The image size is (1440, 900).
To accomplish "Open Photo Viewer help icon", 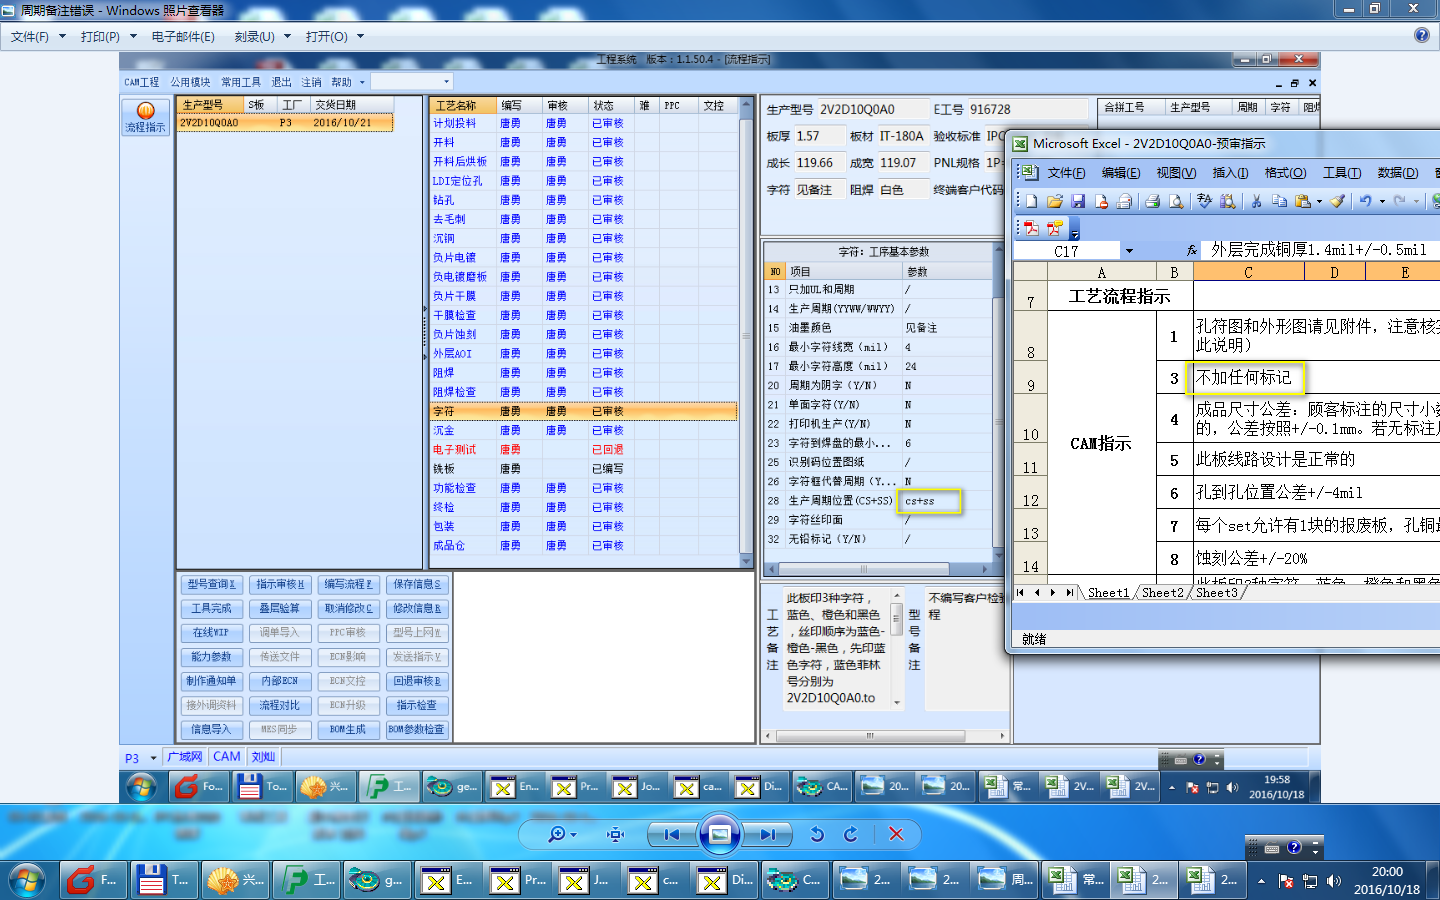I will click(x=1422, y=35).
